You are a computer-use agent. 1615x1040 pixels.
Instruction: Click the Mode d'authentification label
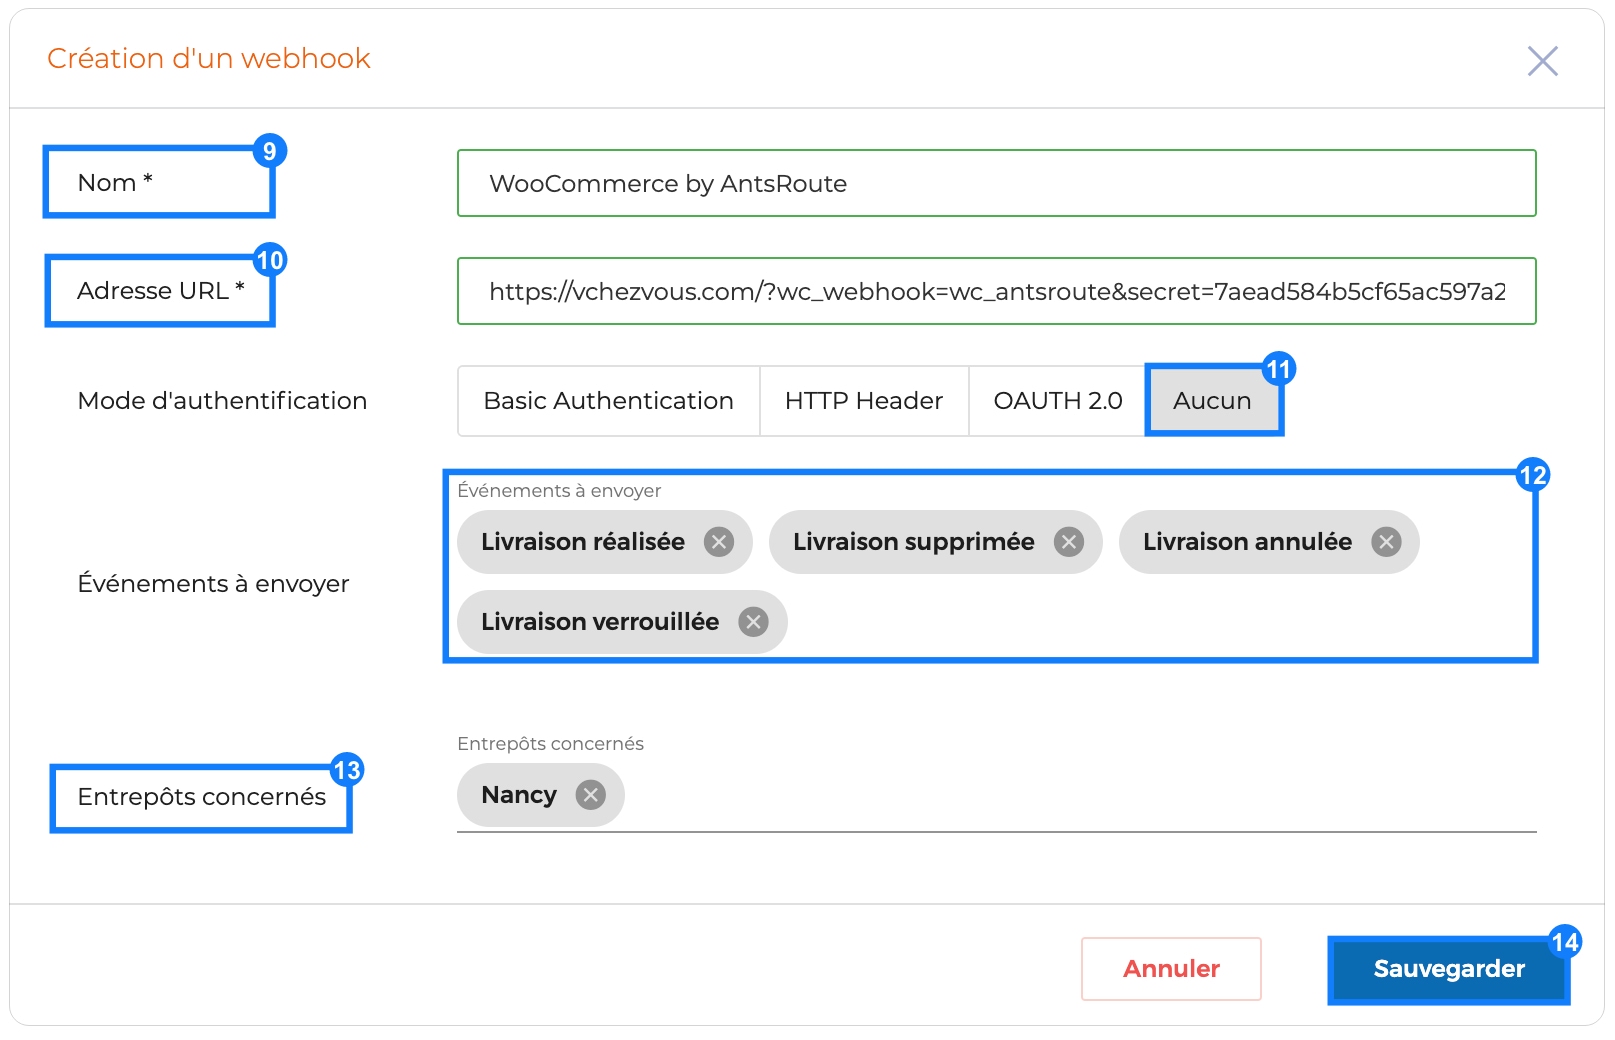click(222, 401)
